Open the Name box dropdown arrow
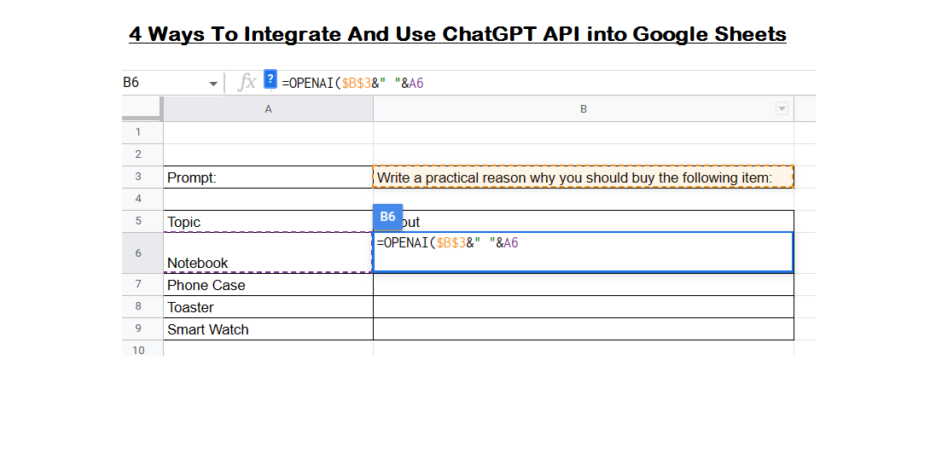This screenshot has width=930, height=459. tap(213, 84)
